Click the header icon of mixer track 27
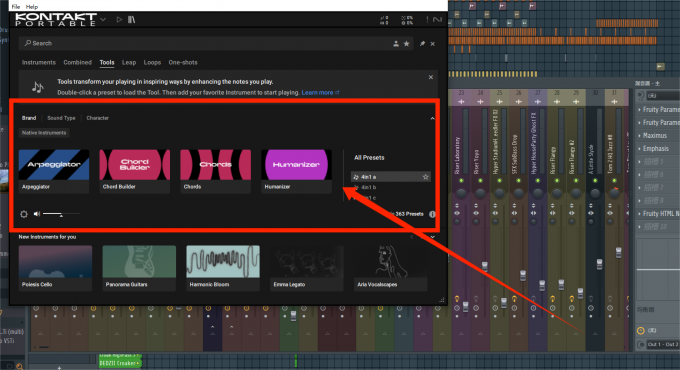 538,102
